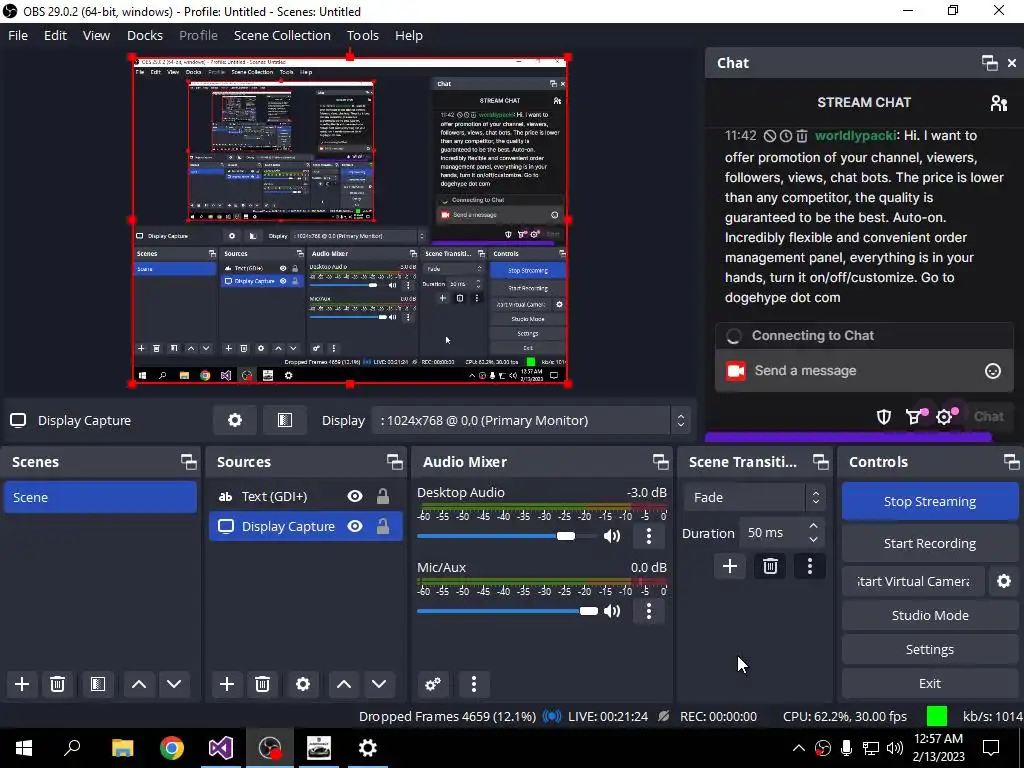Open the Display monitor dropdown
Image resolution: width=1024 pixels, height=768 pixels.
pyautogui.click(x=530, y=421)
